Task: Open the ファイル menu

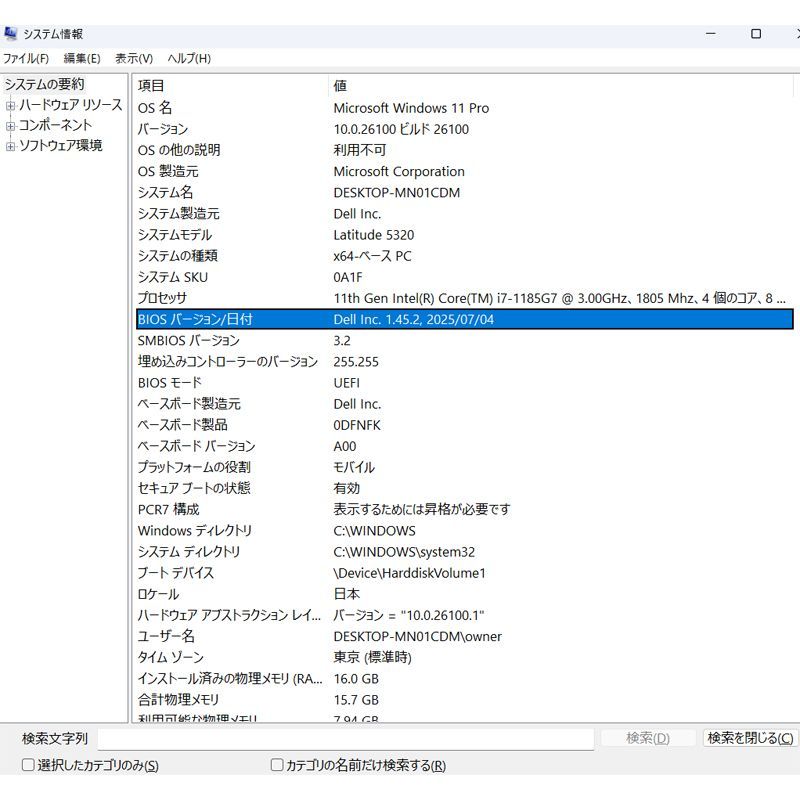Action: (25, 59)
